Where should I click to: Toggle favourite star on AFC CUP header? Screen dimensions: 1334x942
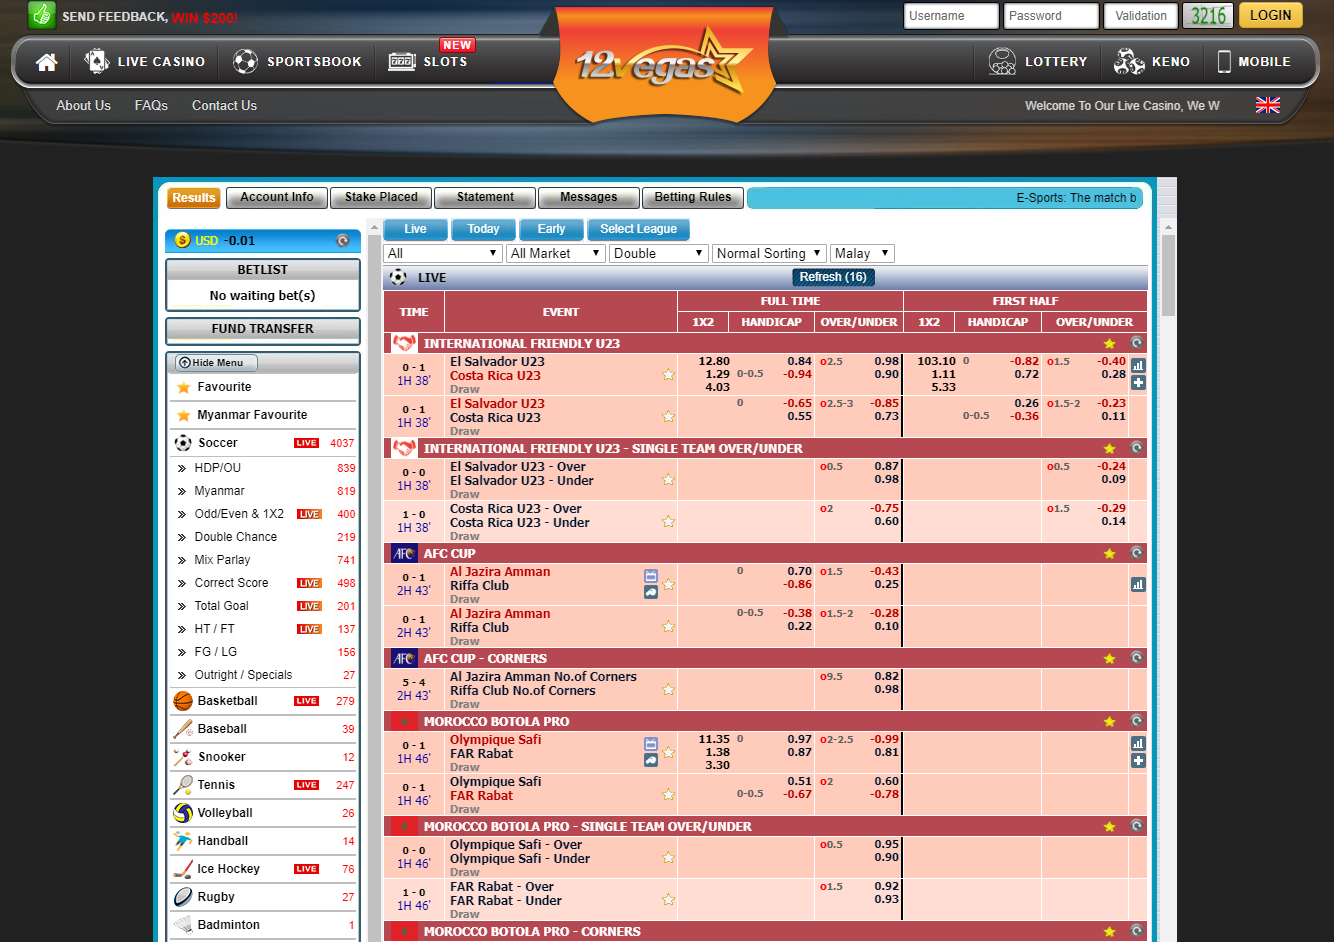[x=1109, y=554]
